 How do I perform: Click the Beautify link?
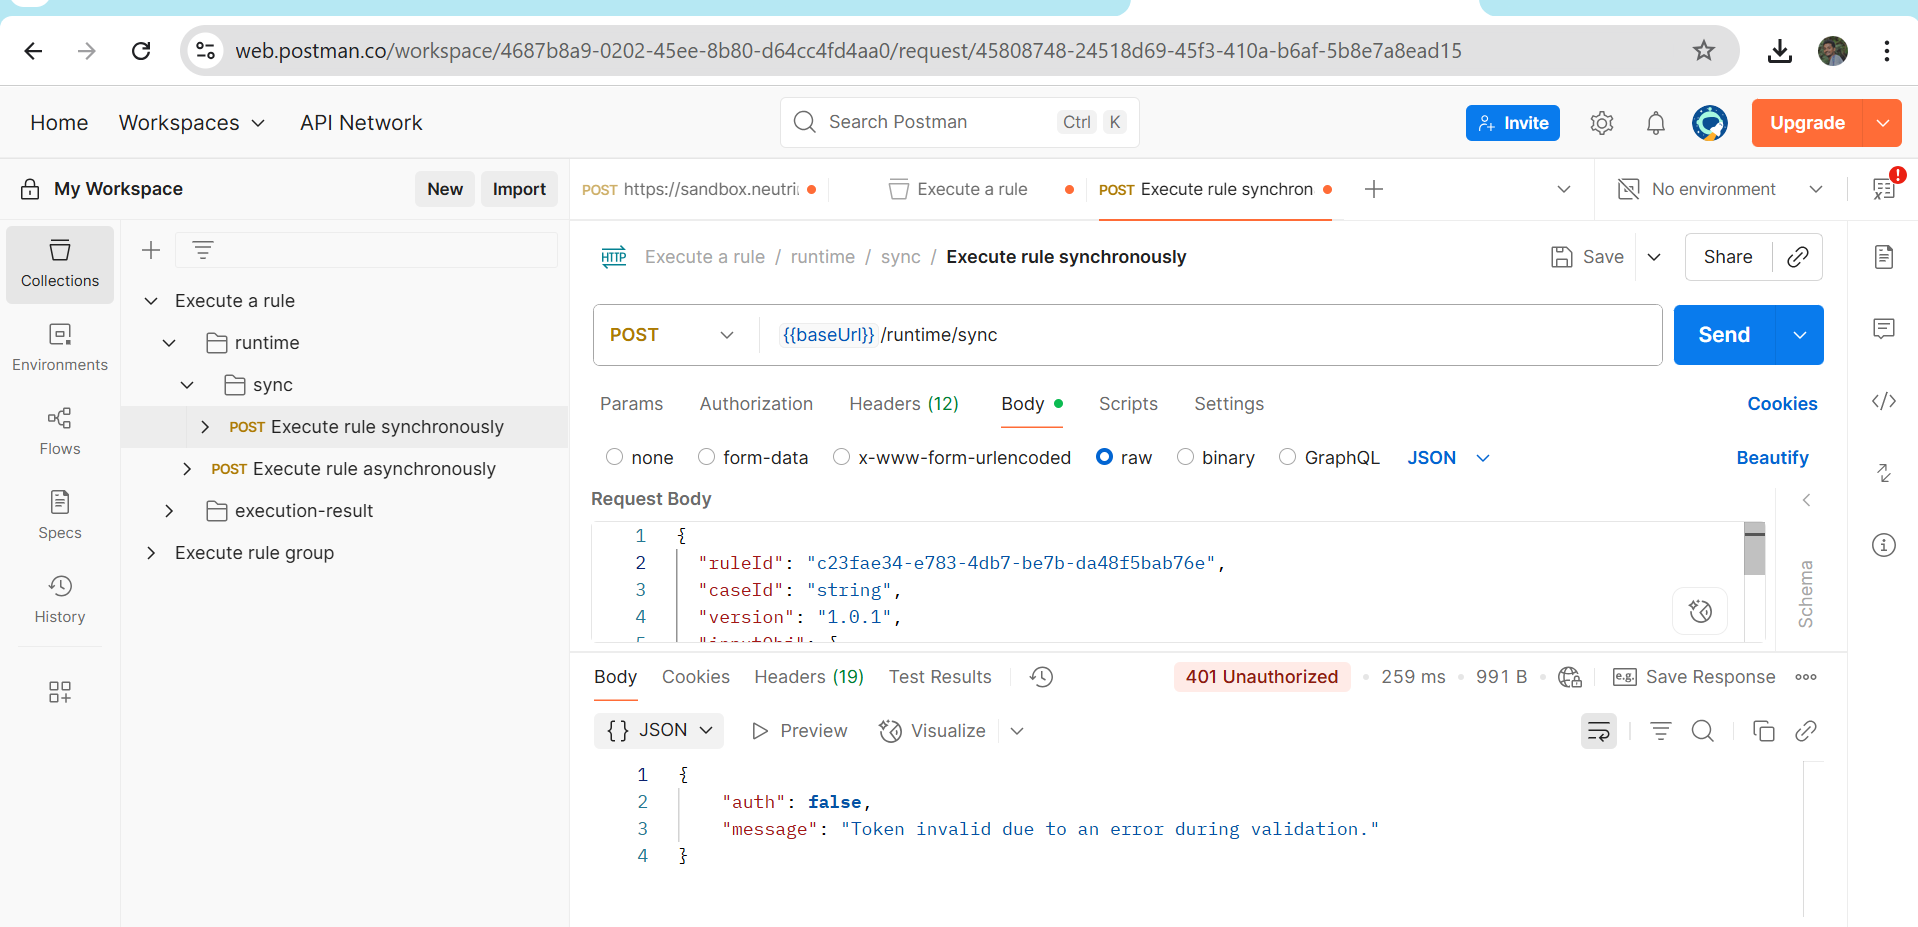[x=1772, y=457]
